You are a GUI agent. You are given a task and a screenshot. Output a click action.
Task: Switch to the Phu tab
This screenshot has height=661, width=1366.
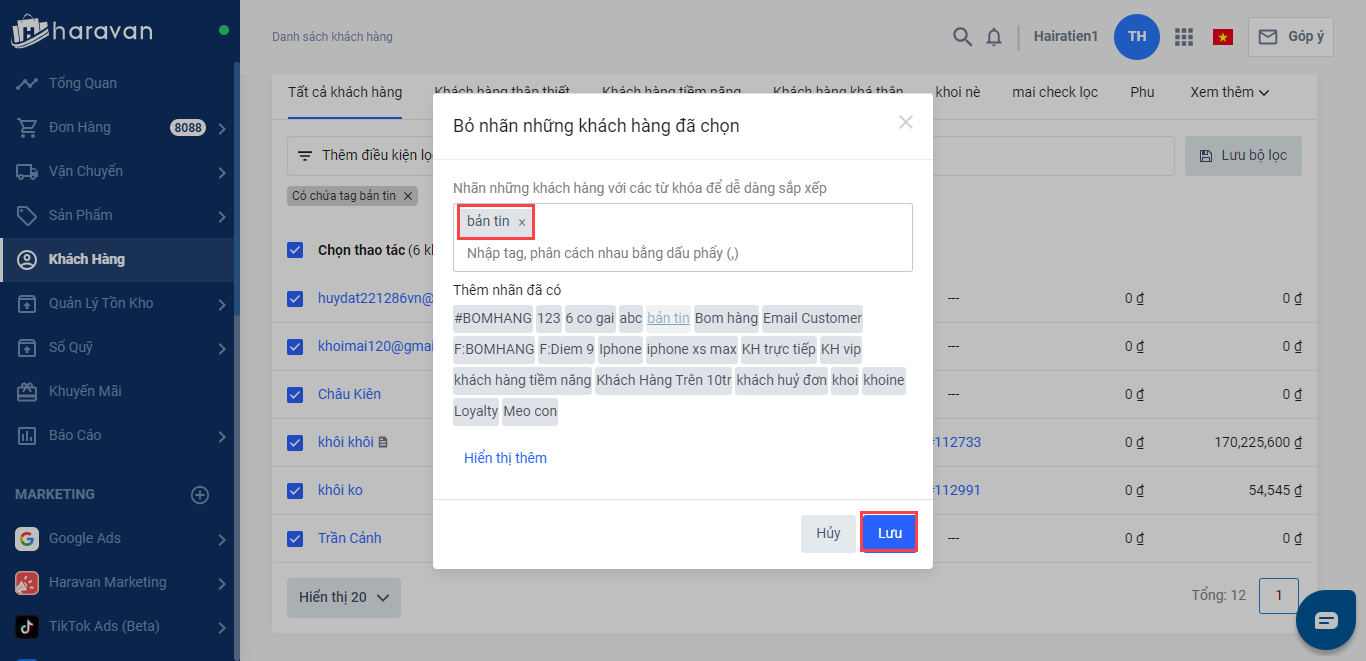click(x=1142, y=92)
